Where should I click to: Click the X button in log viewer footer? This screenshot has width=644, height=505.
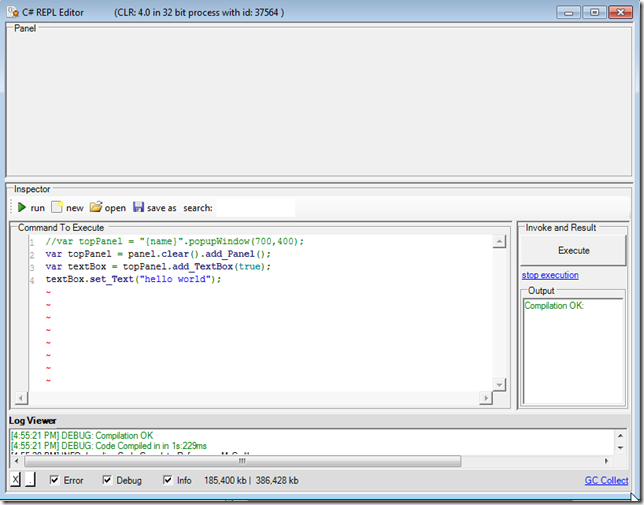[15, 479]
